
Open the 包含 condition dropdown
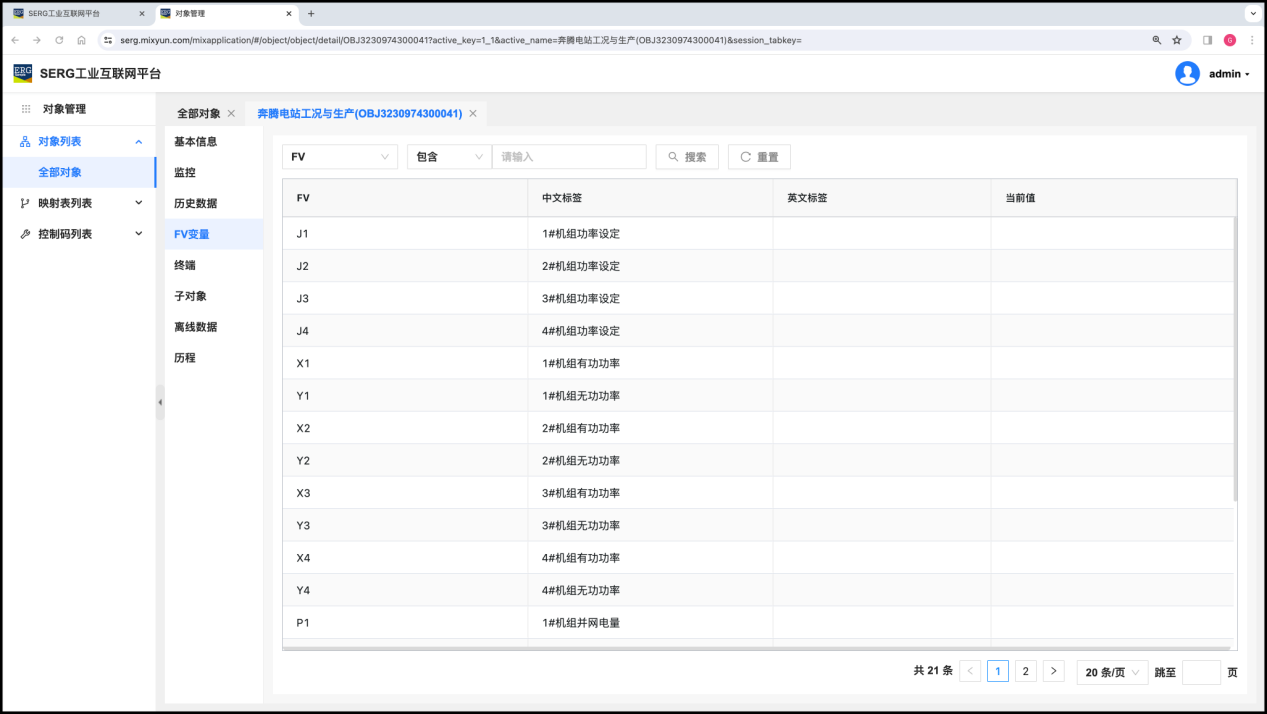pos(448,157)
